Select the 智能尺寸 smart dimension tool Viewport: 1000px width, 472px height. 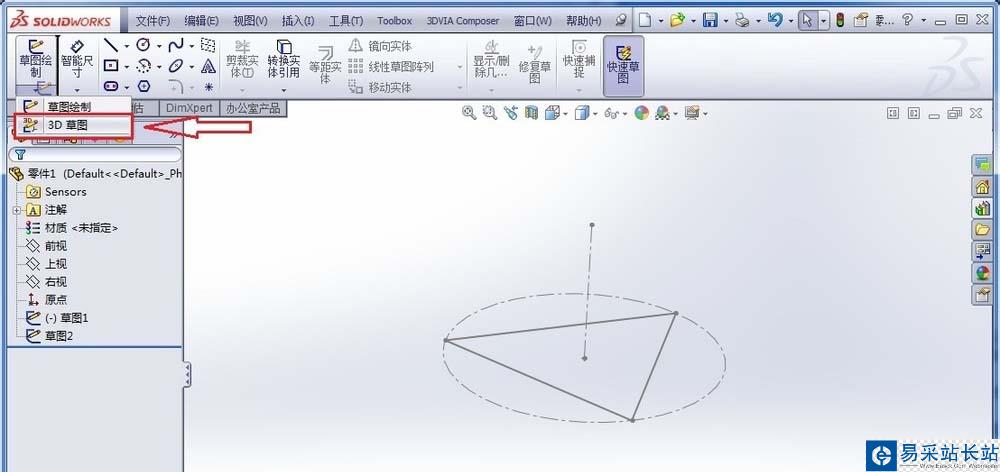point(77,57)
